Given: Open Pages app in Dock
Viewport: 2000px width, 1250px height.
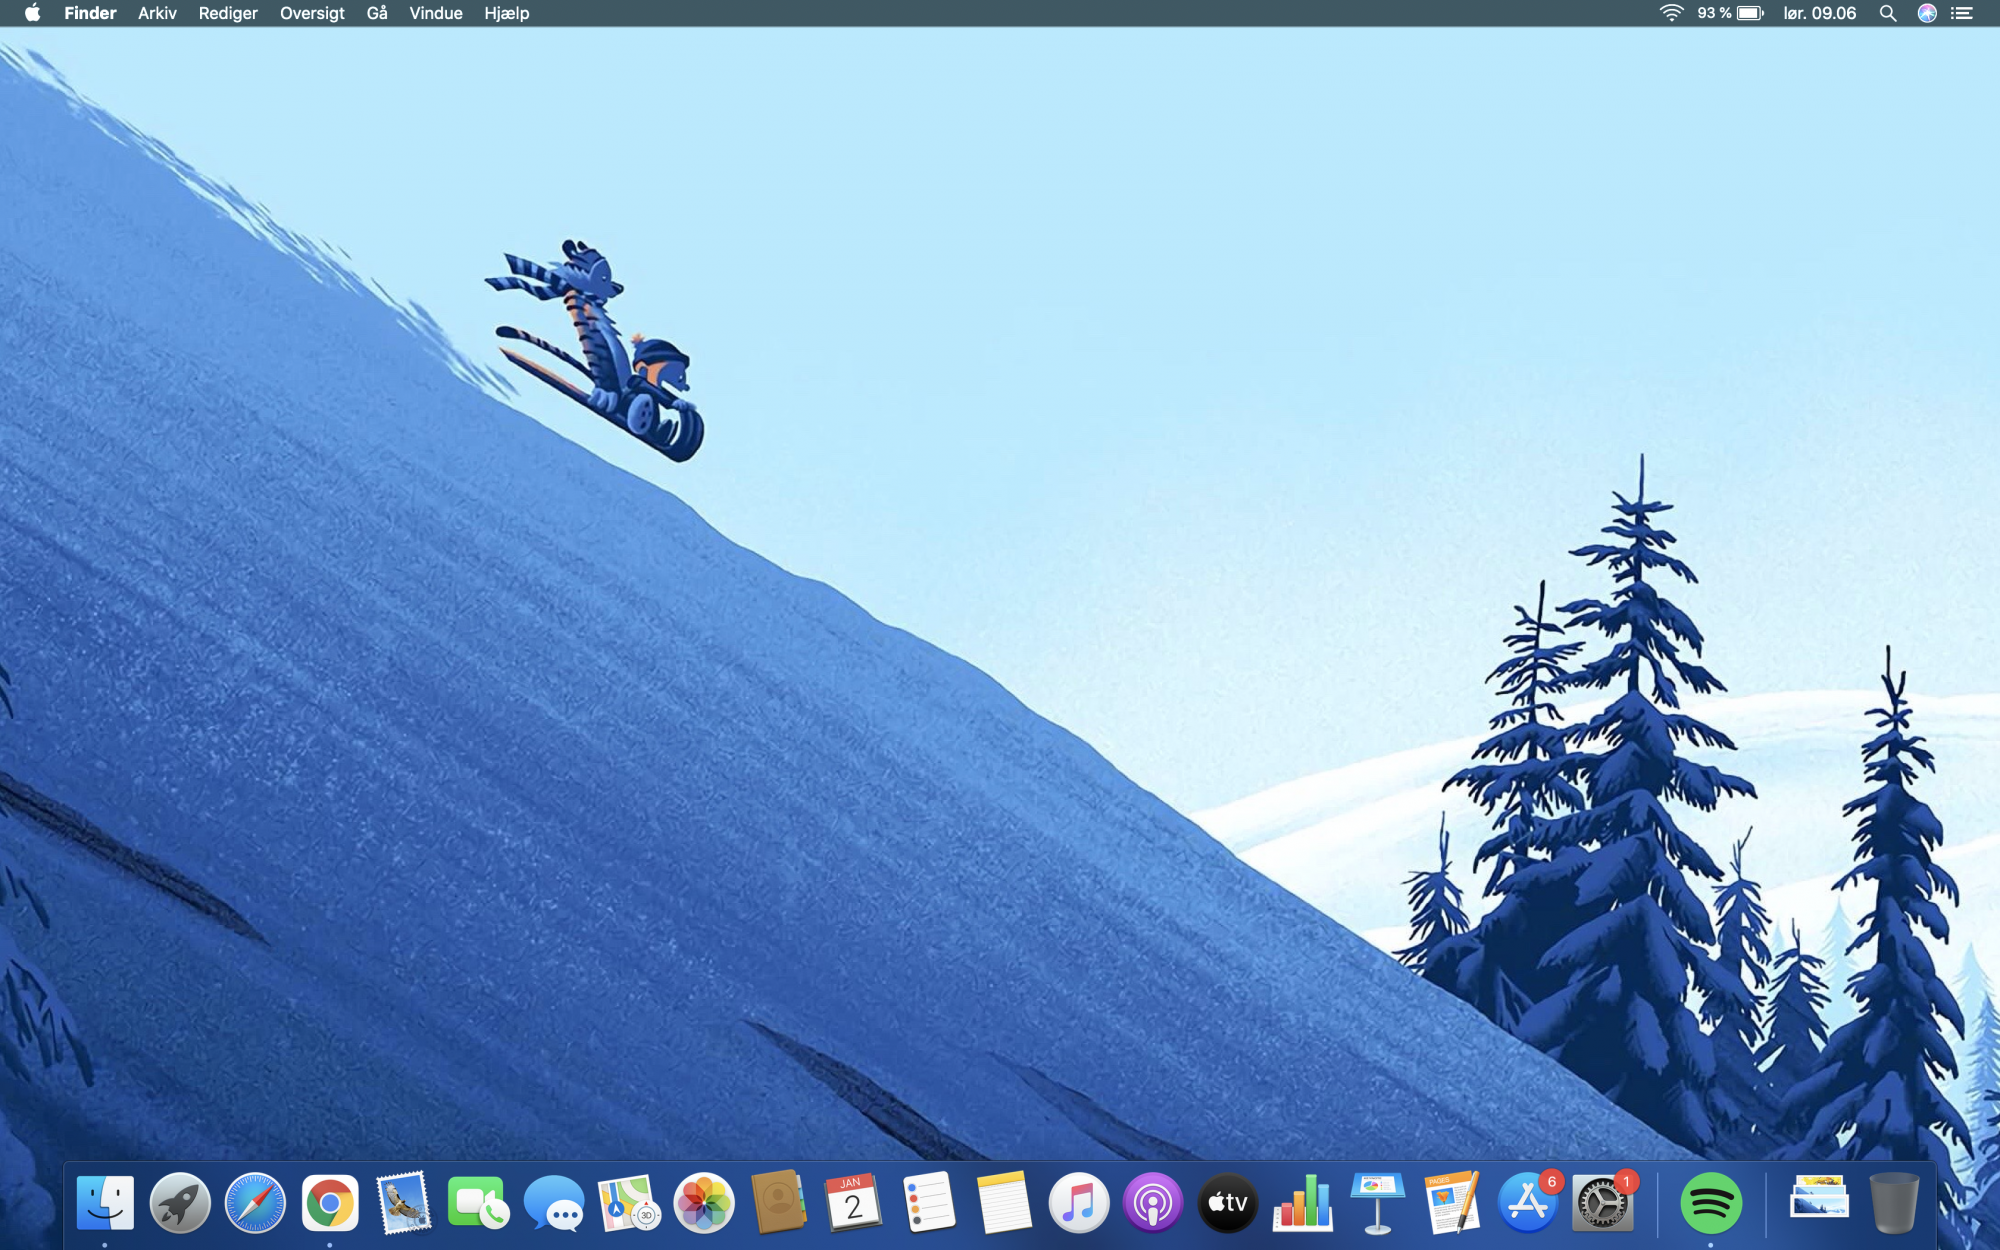Looking at the screenshot, I should click(1452, 1202).
